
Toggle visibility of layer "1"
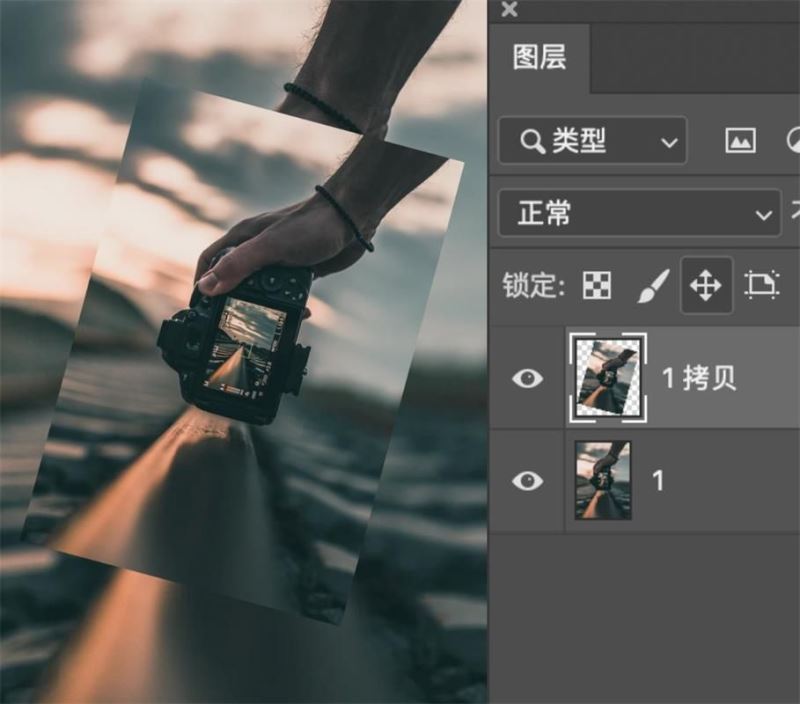(527, 481)
